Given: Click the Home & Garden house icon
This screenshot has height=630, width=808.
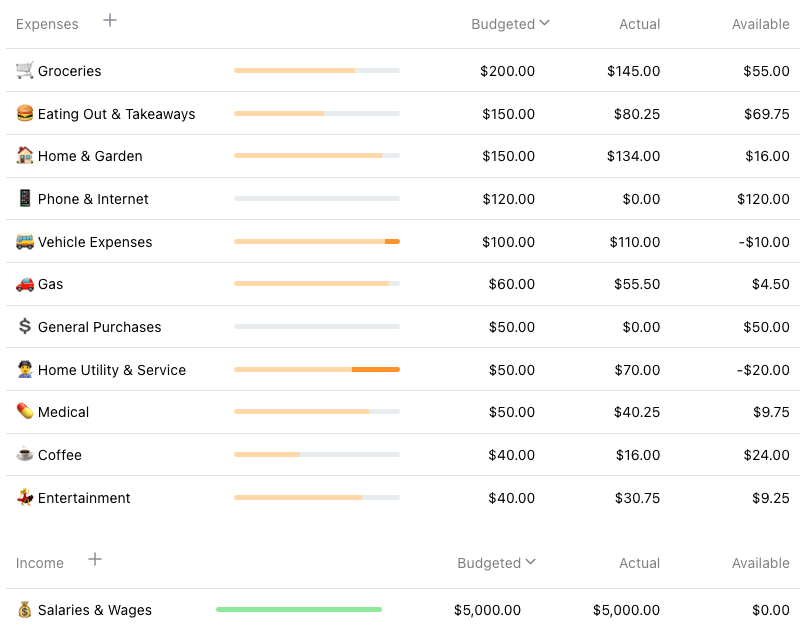Looking at the screenshot, I should pos(23,156).
